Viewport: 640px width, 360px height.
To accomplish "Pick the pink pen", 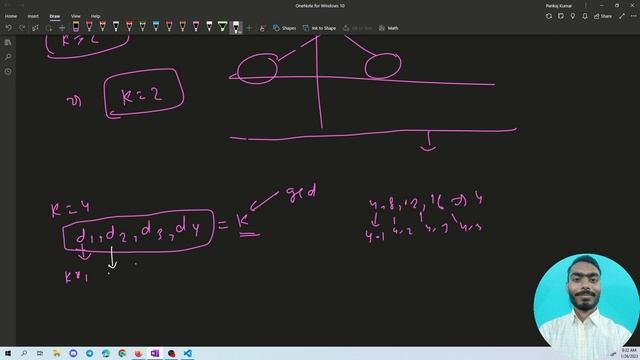I will [196, 27].
